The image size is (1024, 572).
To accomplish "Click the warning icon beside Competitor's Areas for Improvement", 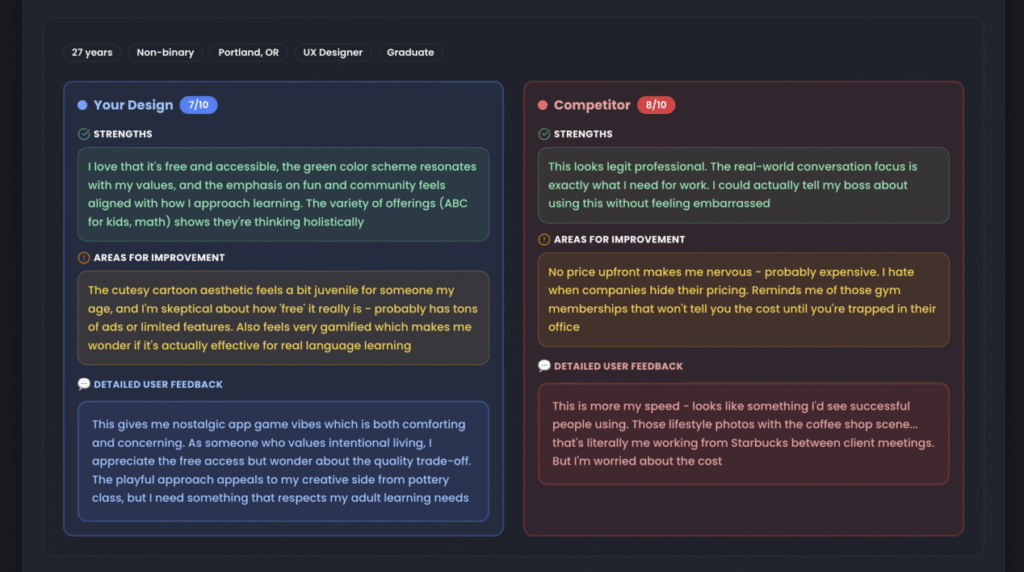I will [544, 240].
